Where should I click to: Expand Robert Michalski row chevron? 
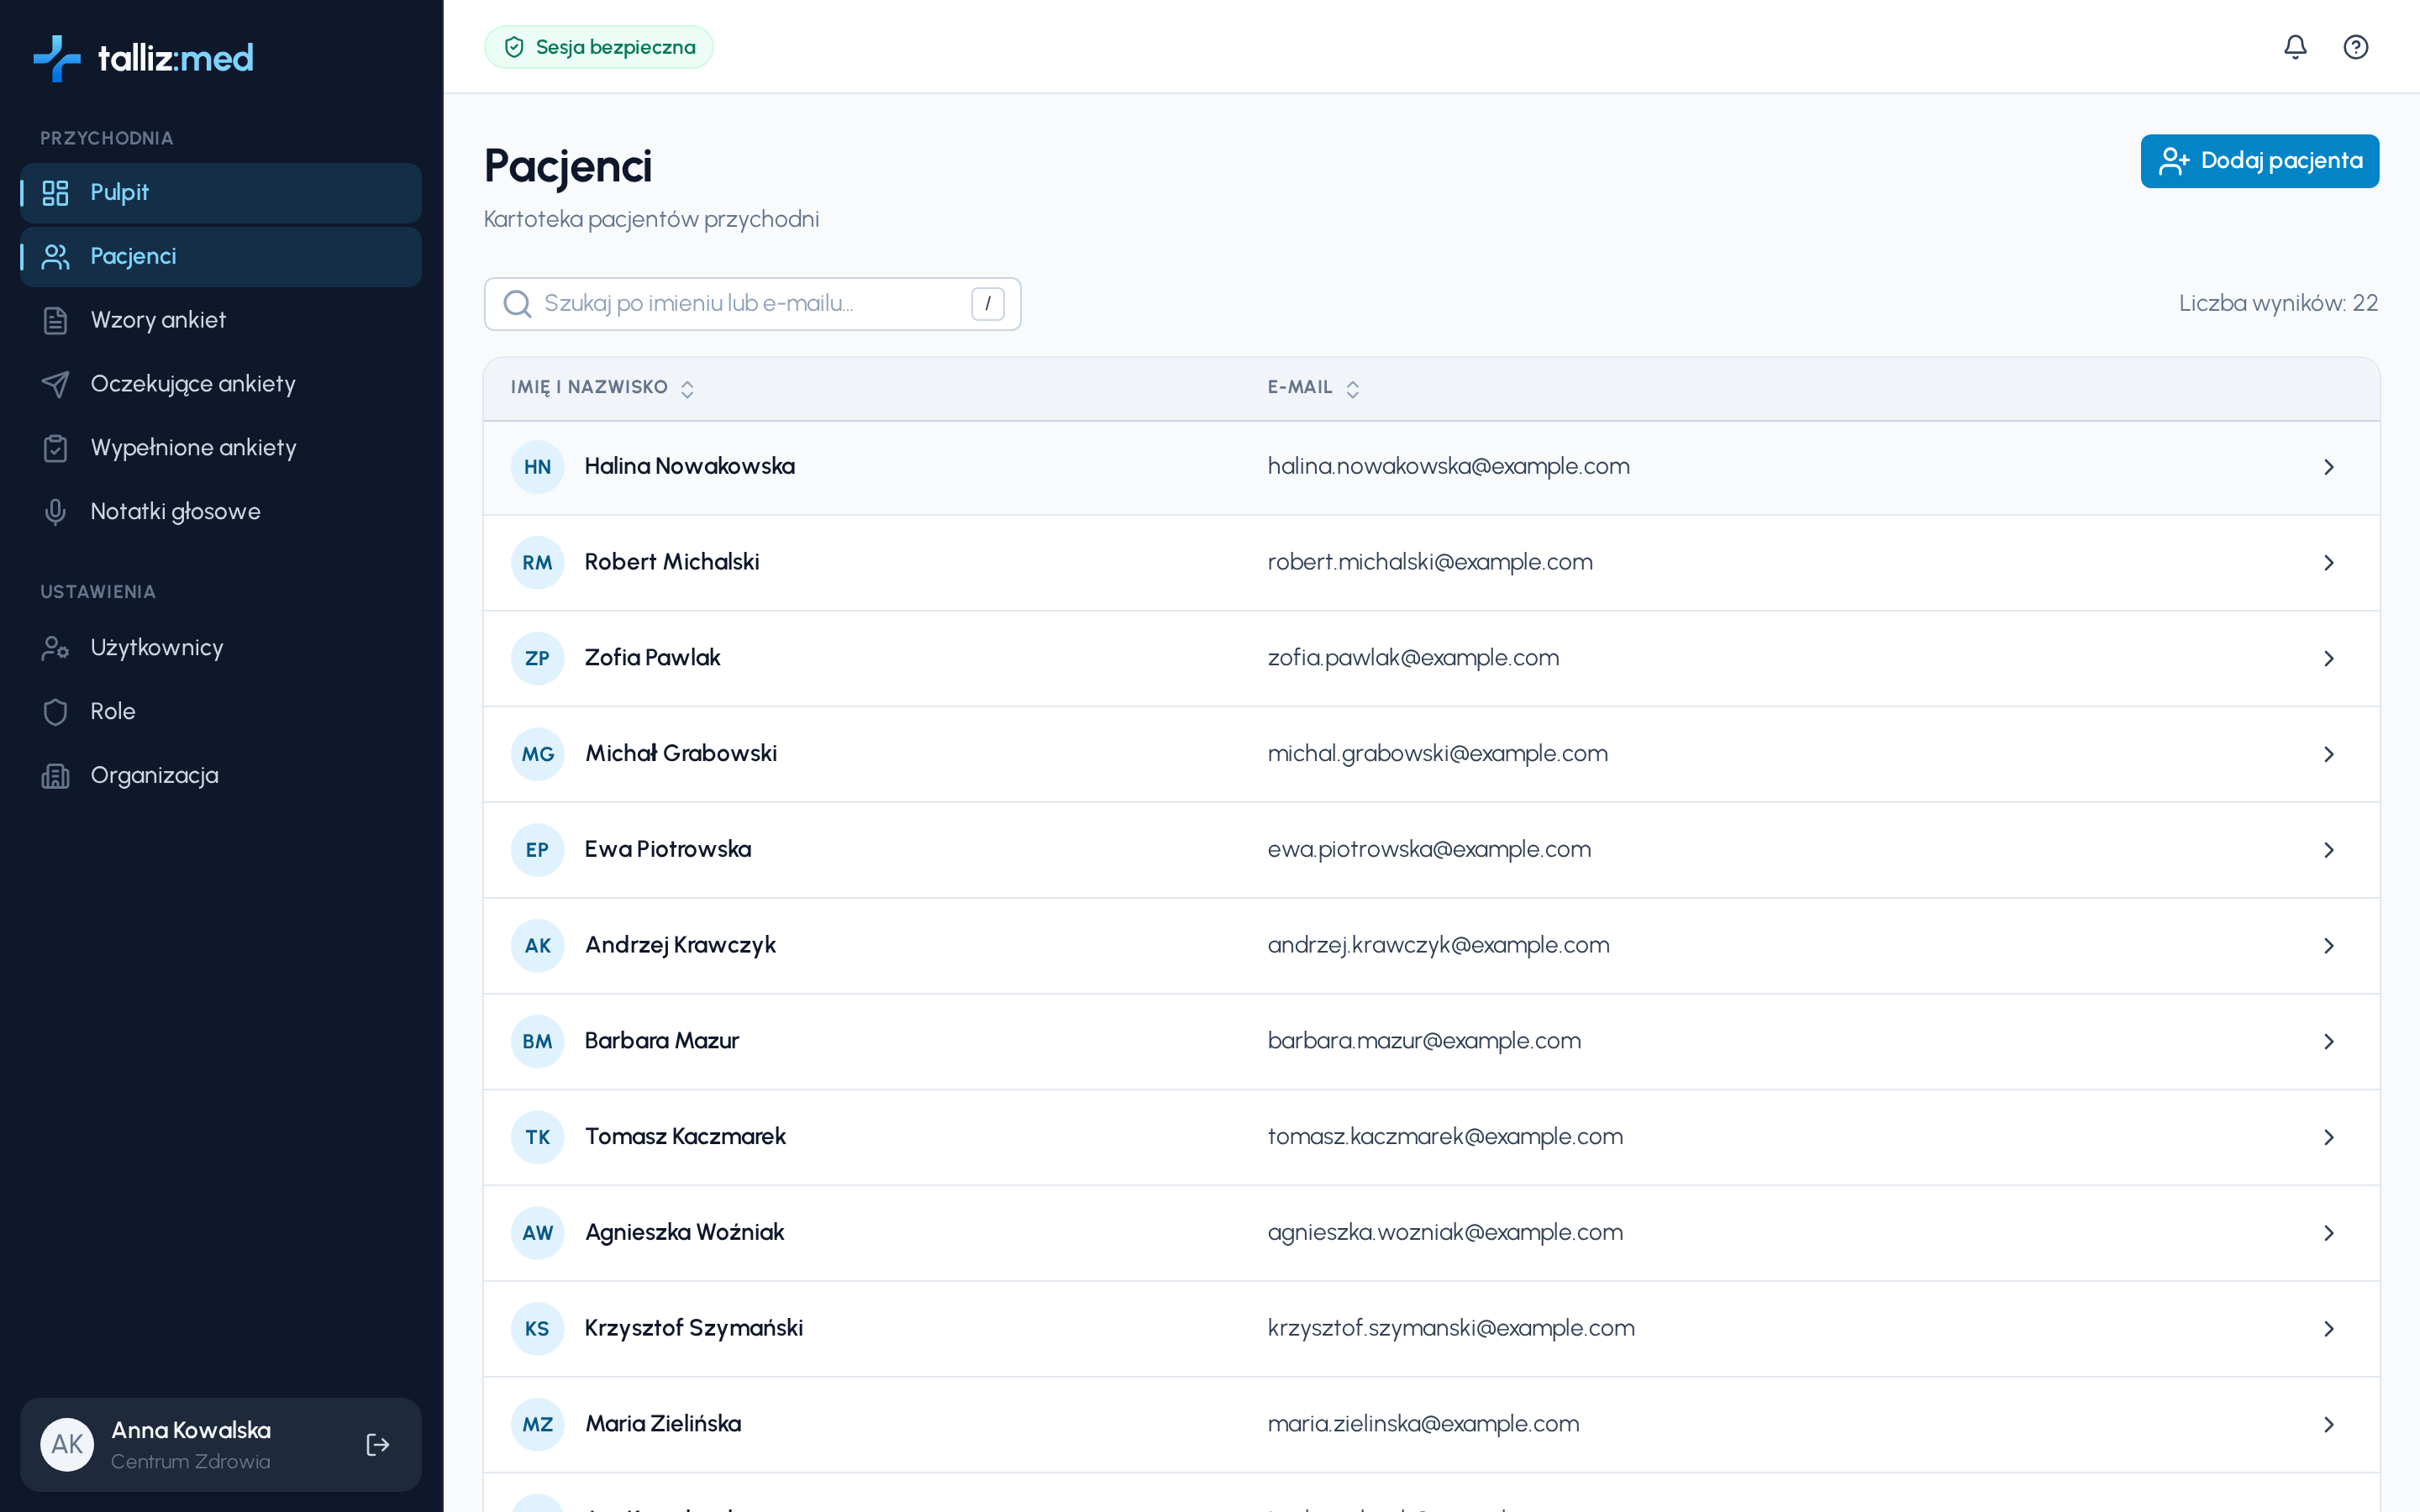click(x=2328, y=563)
